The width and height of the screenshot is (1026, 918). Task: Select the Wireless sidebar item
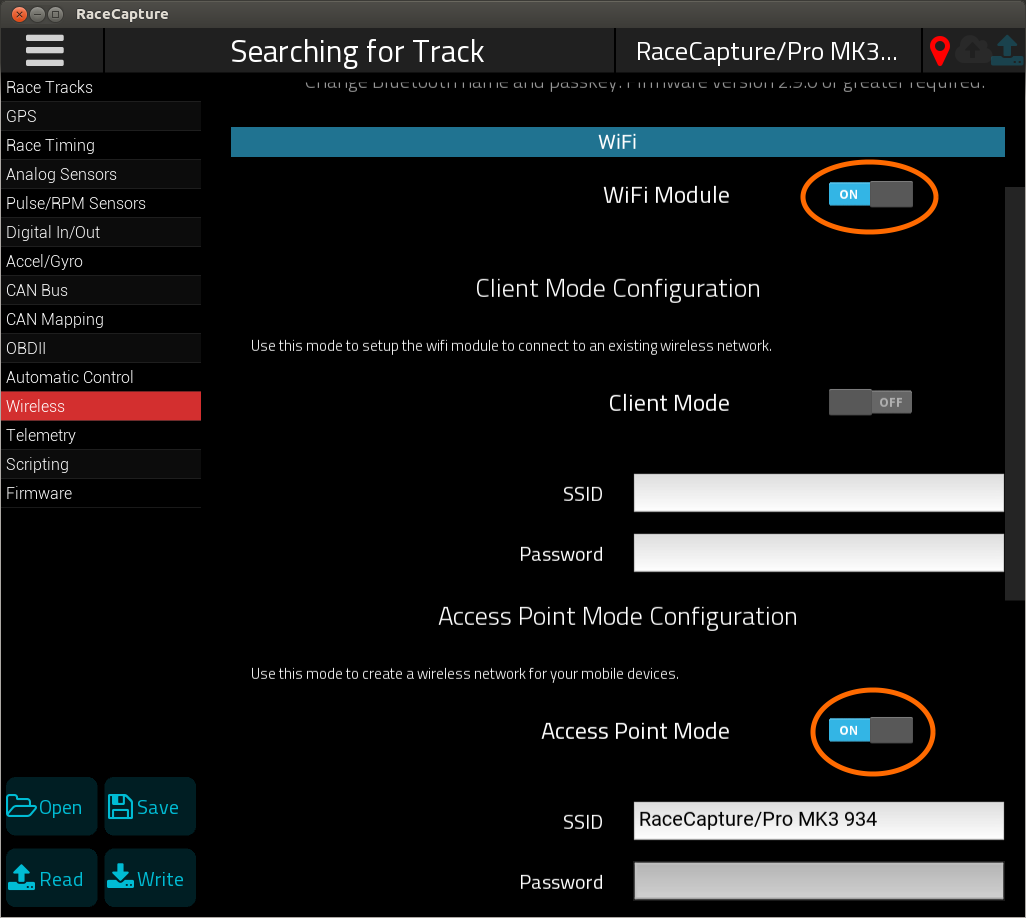click(101, 406)
